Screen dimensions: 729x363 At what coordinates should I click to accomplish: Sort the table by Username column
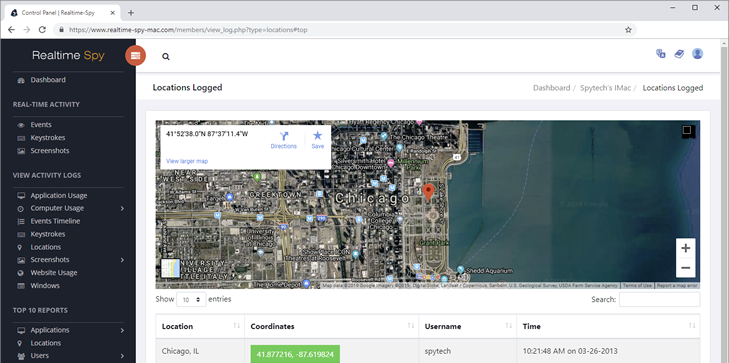pos(467,326)
